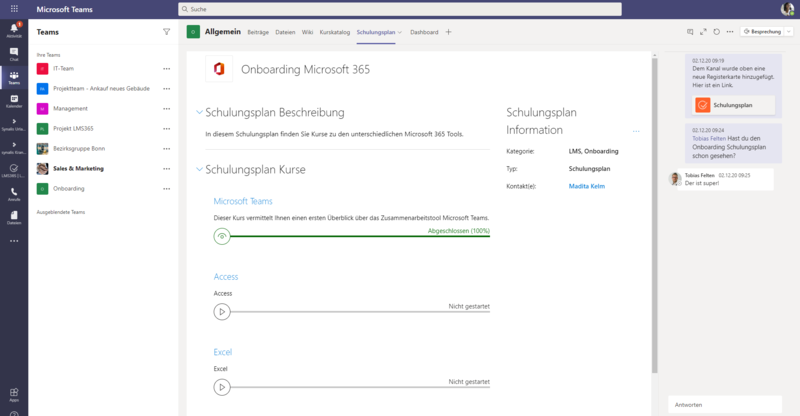The image size is (800, 416).
Task: Open contact Madita Kelm
Action: (x=587, y=186)
